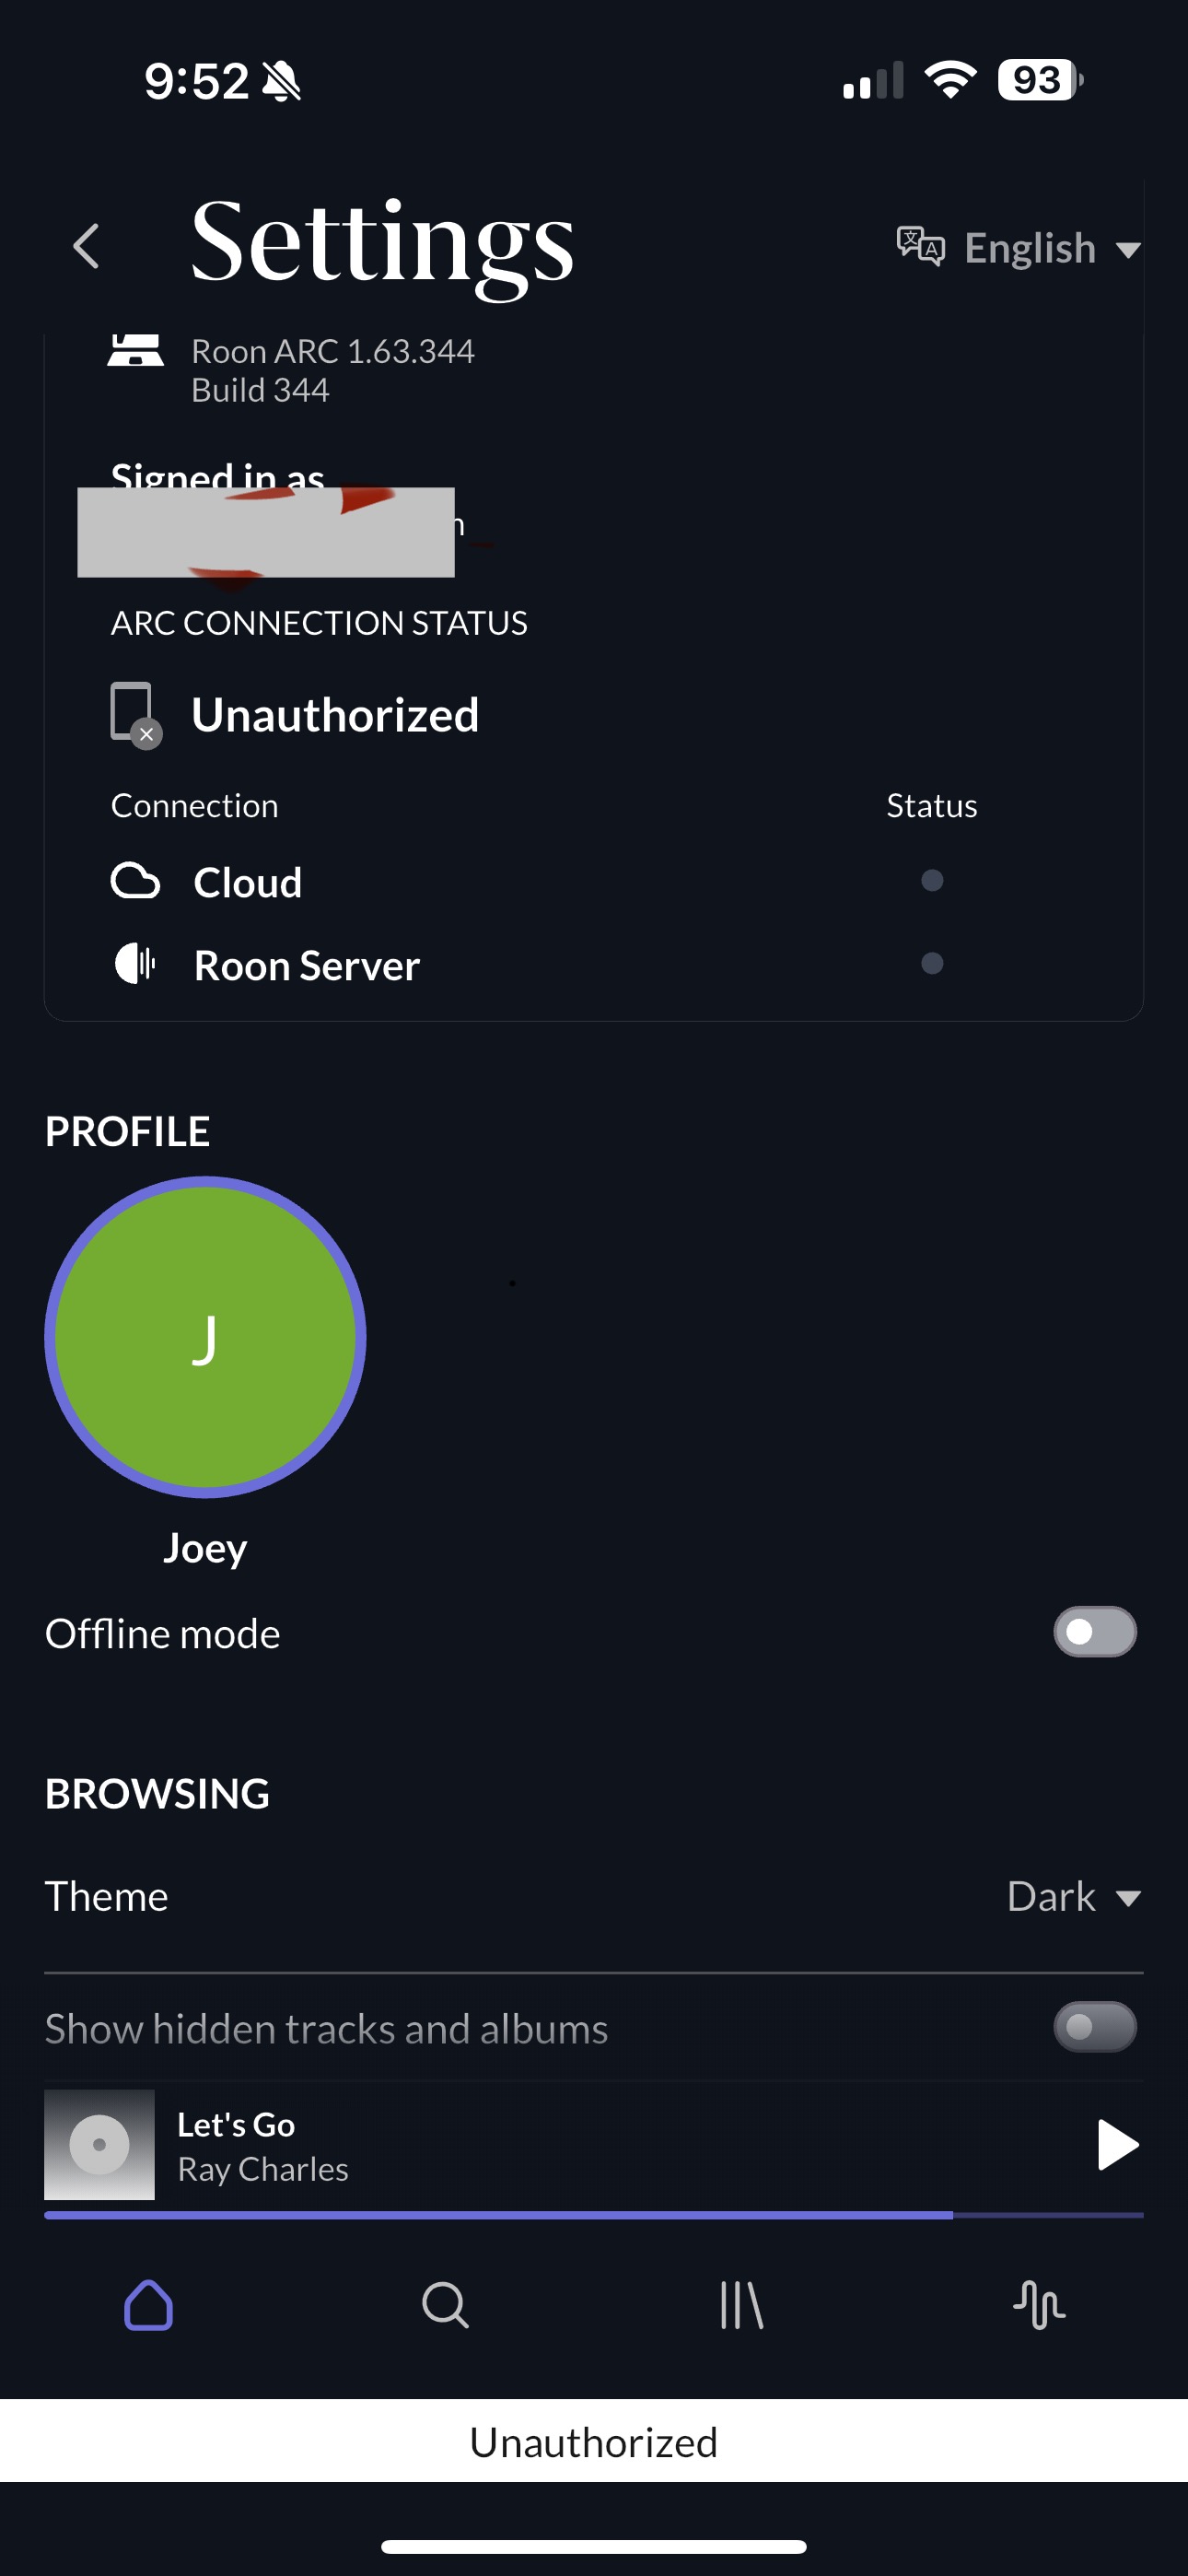Image resolution: width=1188 pixels, height=2576 pixels.
Task: Tap the Unauthorized banner at bottom
Action: pos(594,2441)
